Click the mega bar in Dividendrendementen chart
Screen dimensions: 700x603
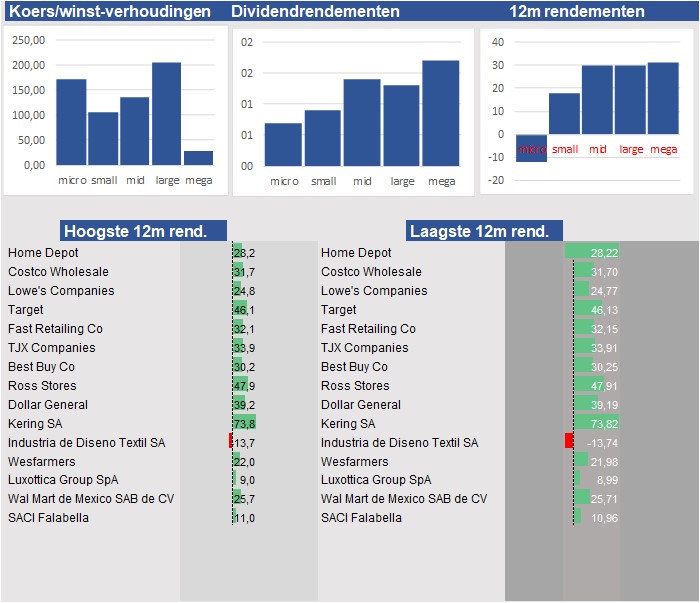tap(441, 113)
